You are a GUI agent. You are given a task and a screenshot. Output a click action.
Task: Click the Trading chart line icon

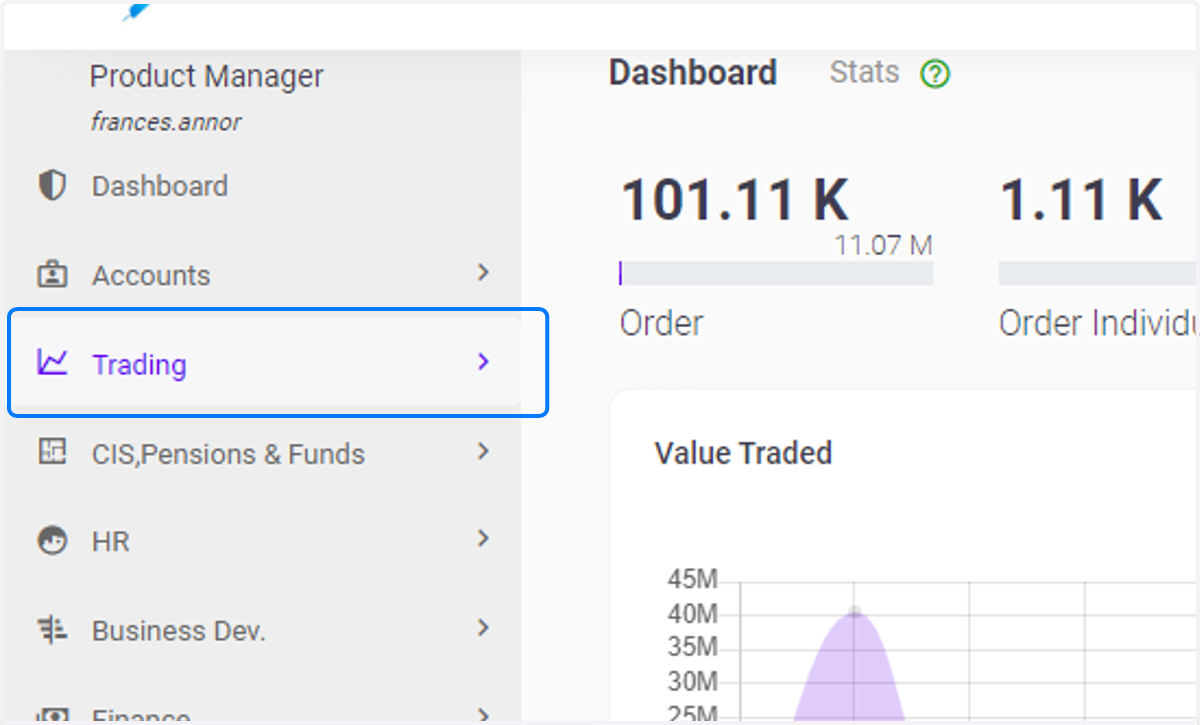point(52,362)
